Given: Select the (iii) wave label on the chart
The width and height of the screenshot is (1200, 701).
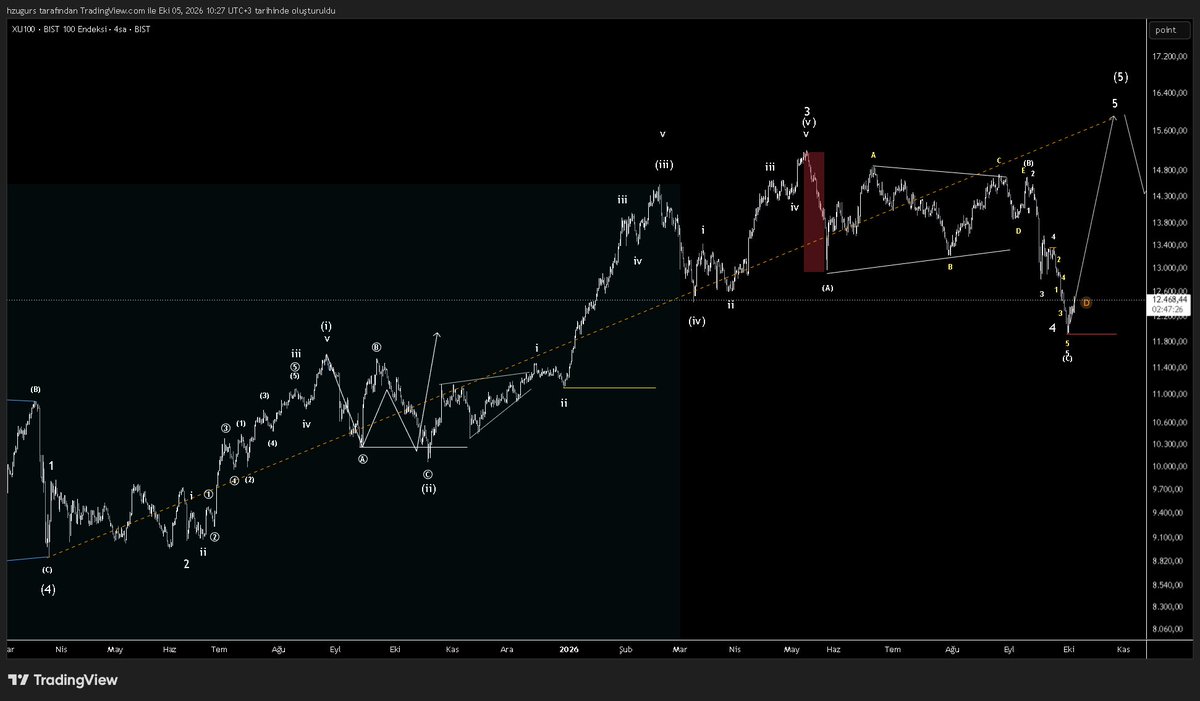Looking at the screenshot, I should pyautogui.click(x=664, y=165).
